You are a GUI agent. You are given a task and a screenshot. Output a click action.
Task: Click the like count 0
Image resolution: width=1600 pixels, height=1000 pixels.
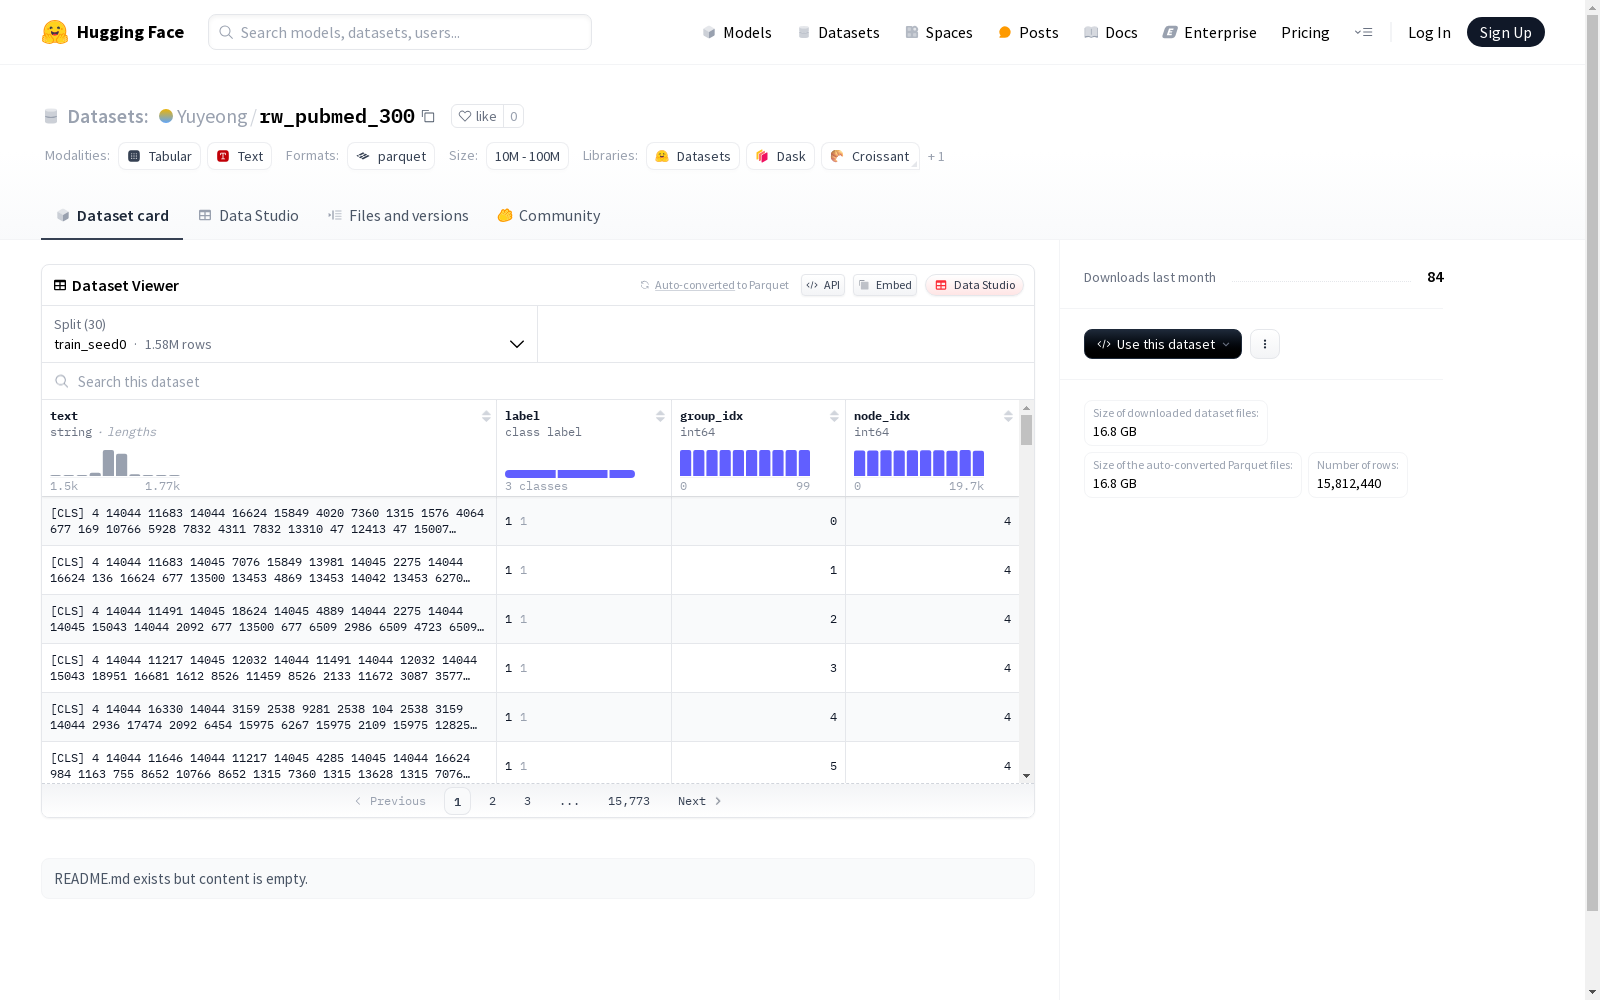(x=514, y=116)
